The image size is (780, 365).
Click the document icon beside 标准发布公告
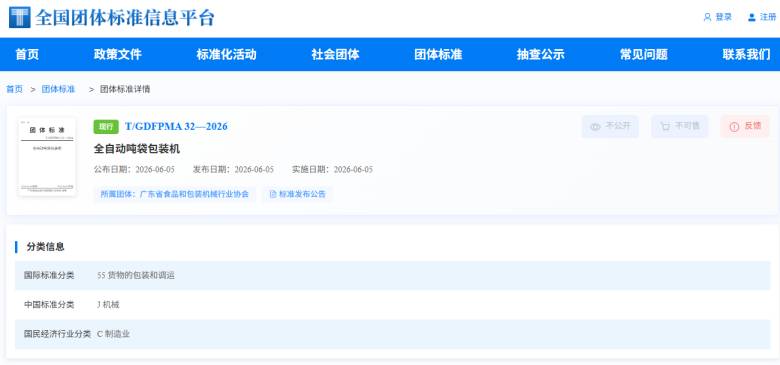tap(273, 194)
